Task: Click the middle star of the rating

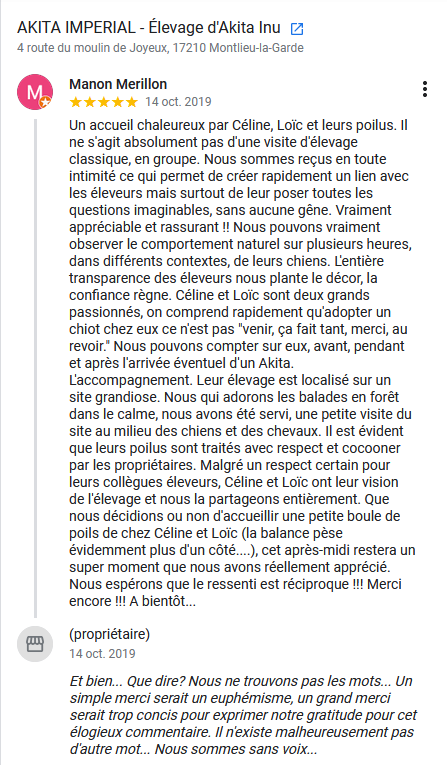Action: tap(104, 102)
